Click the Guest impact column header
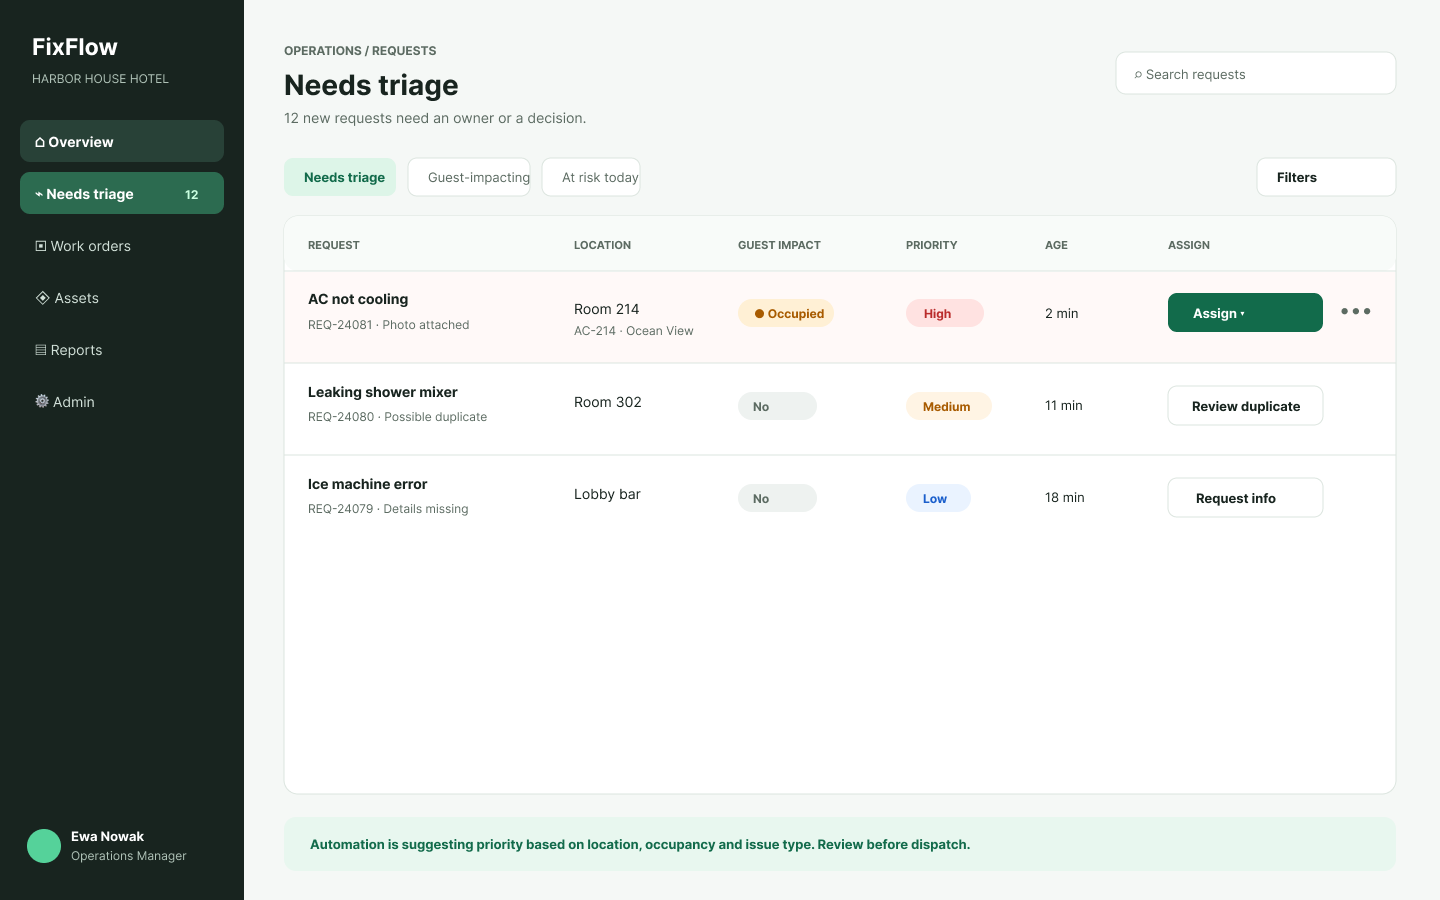 click(779, 245)
